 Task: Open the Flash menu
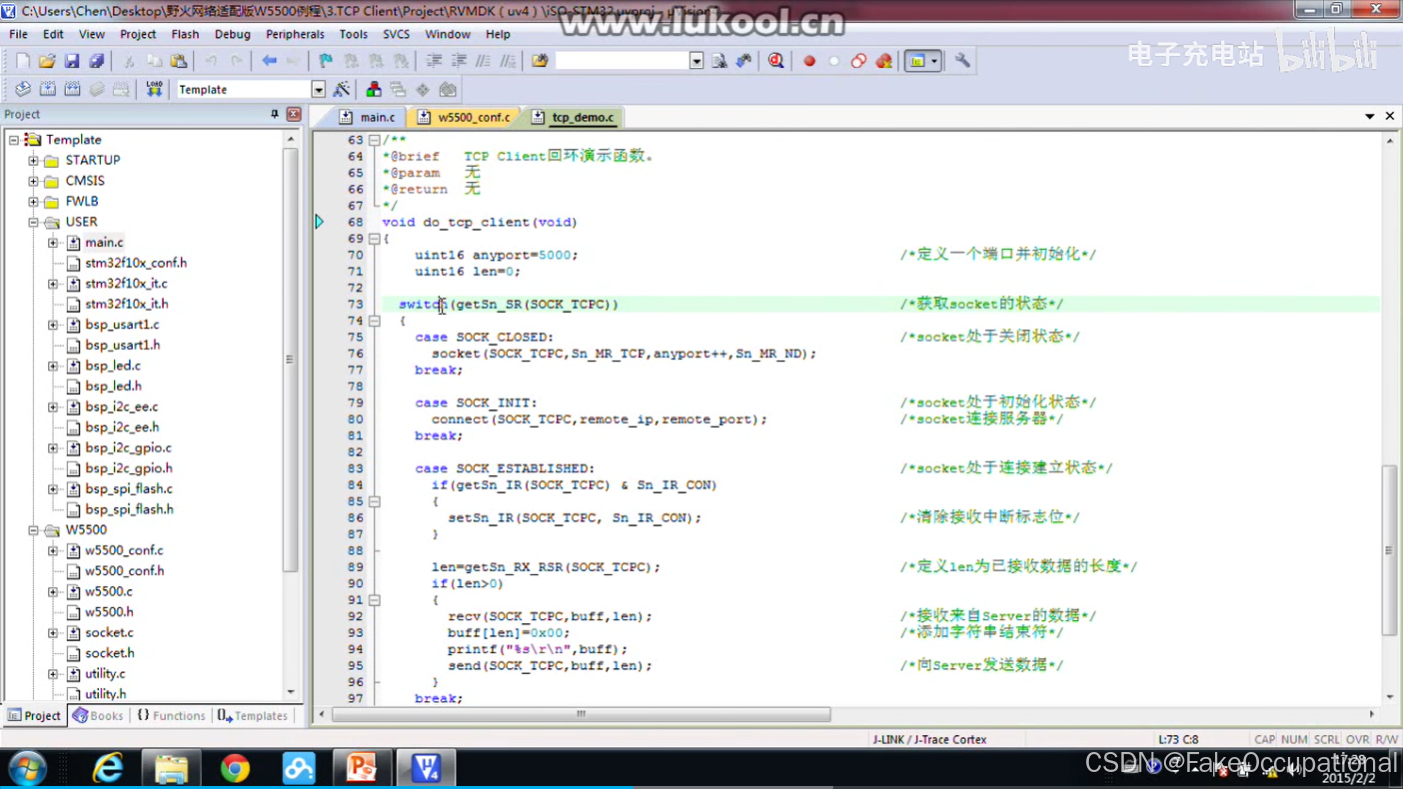tap(185, 34)
